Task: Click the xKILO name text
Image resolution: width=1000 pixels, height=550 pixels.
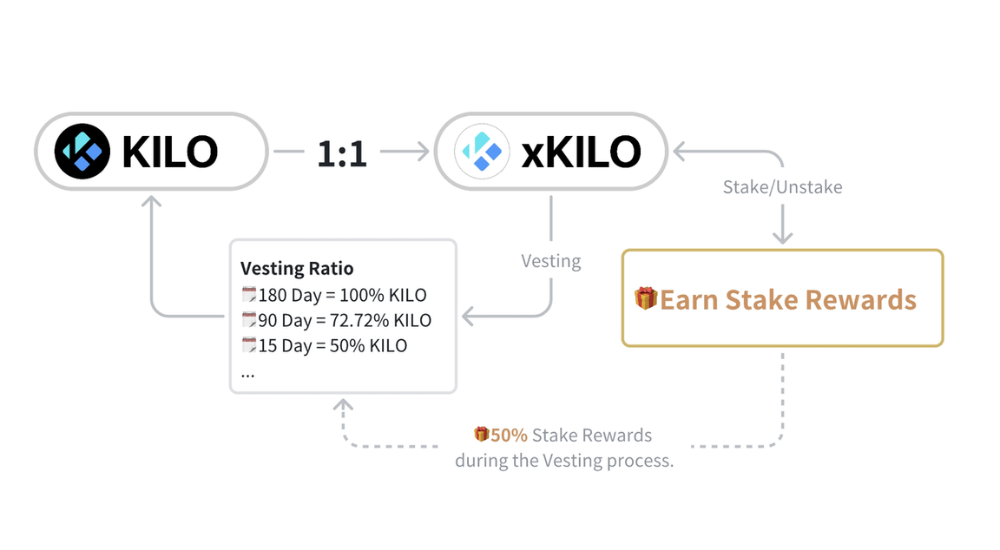Action: (x=580, y=153)
